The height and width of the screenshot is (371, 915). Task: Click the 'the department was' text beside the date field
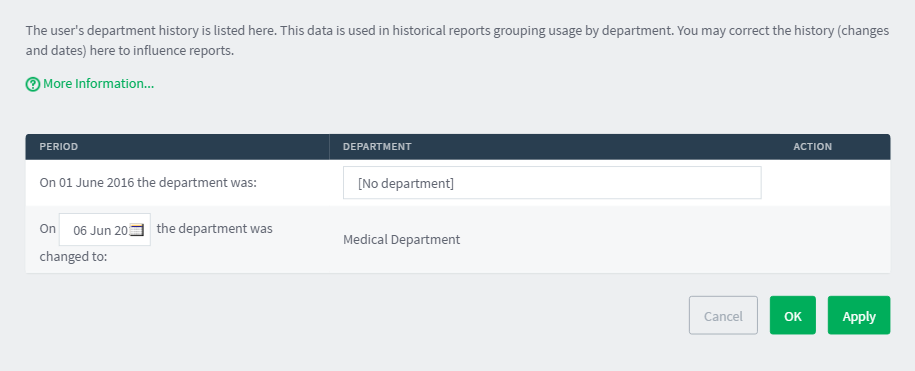pyautogui.click(x=215, y=228)
